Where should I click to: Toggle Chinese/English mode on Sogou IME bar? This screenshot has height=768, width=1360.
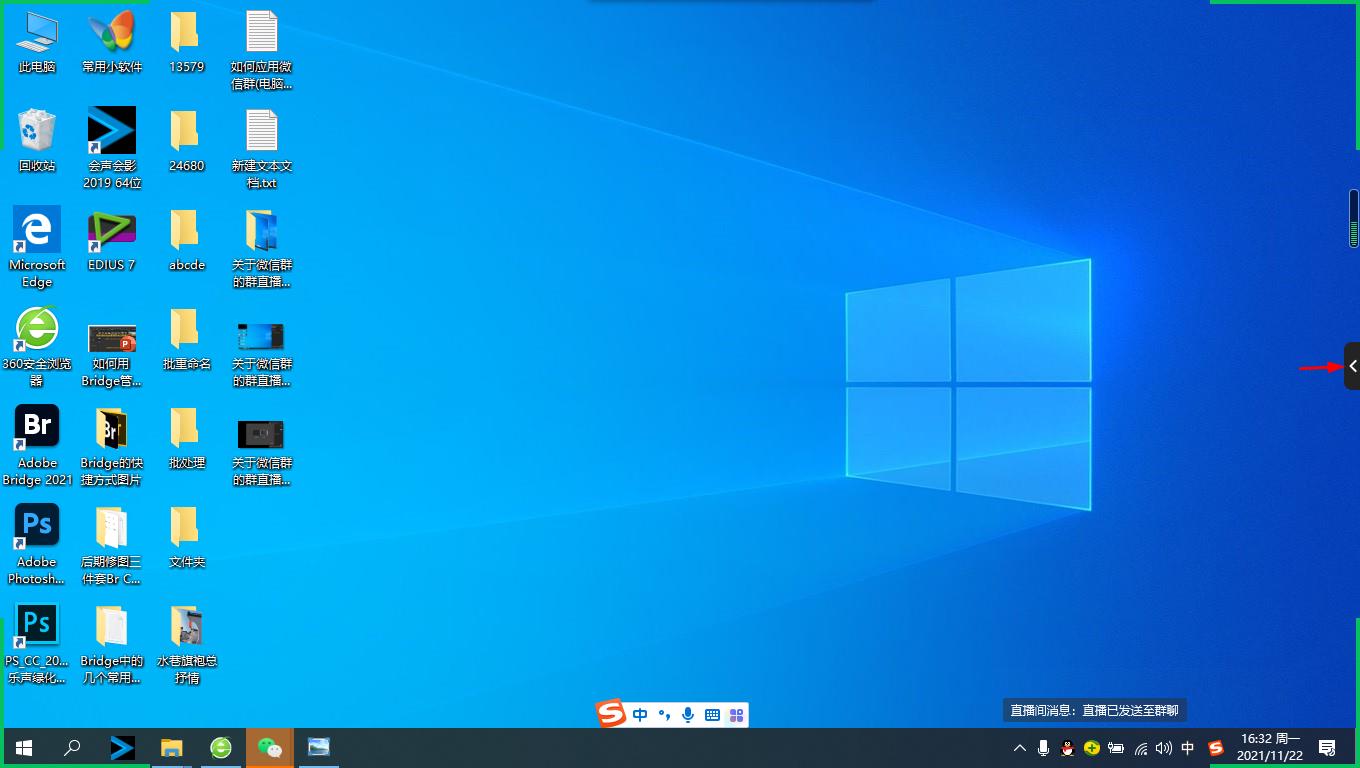coord(640,715)
